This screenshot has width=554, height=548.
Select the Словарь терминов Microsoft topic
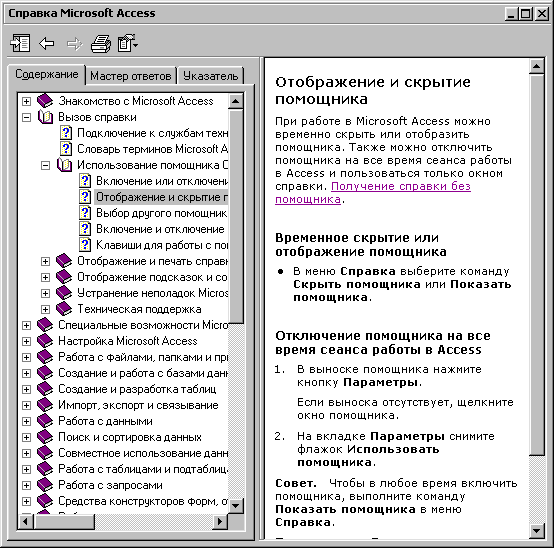point(152,149)
